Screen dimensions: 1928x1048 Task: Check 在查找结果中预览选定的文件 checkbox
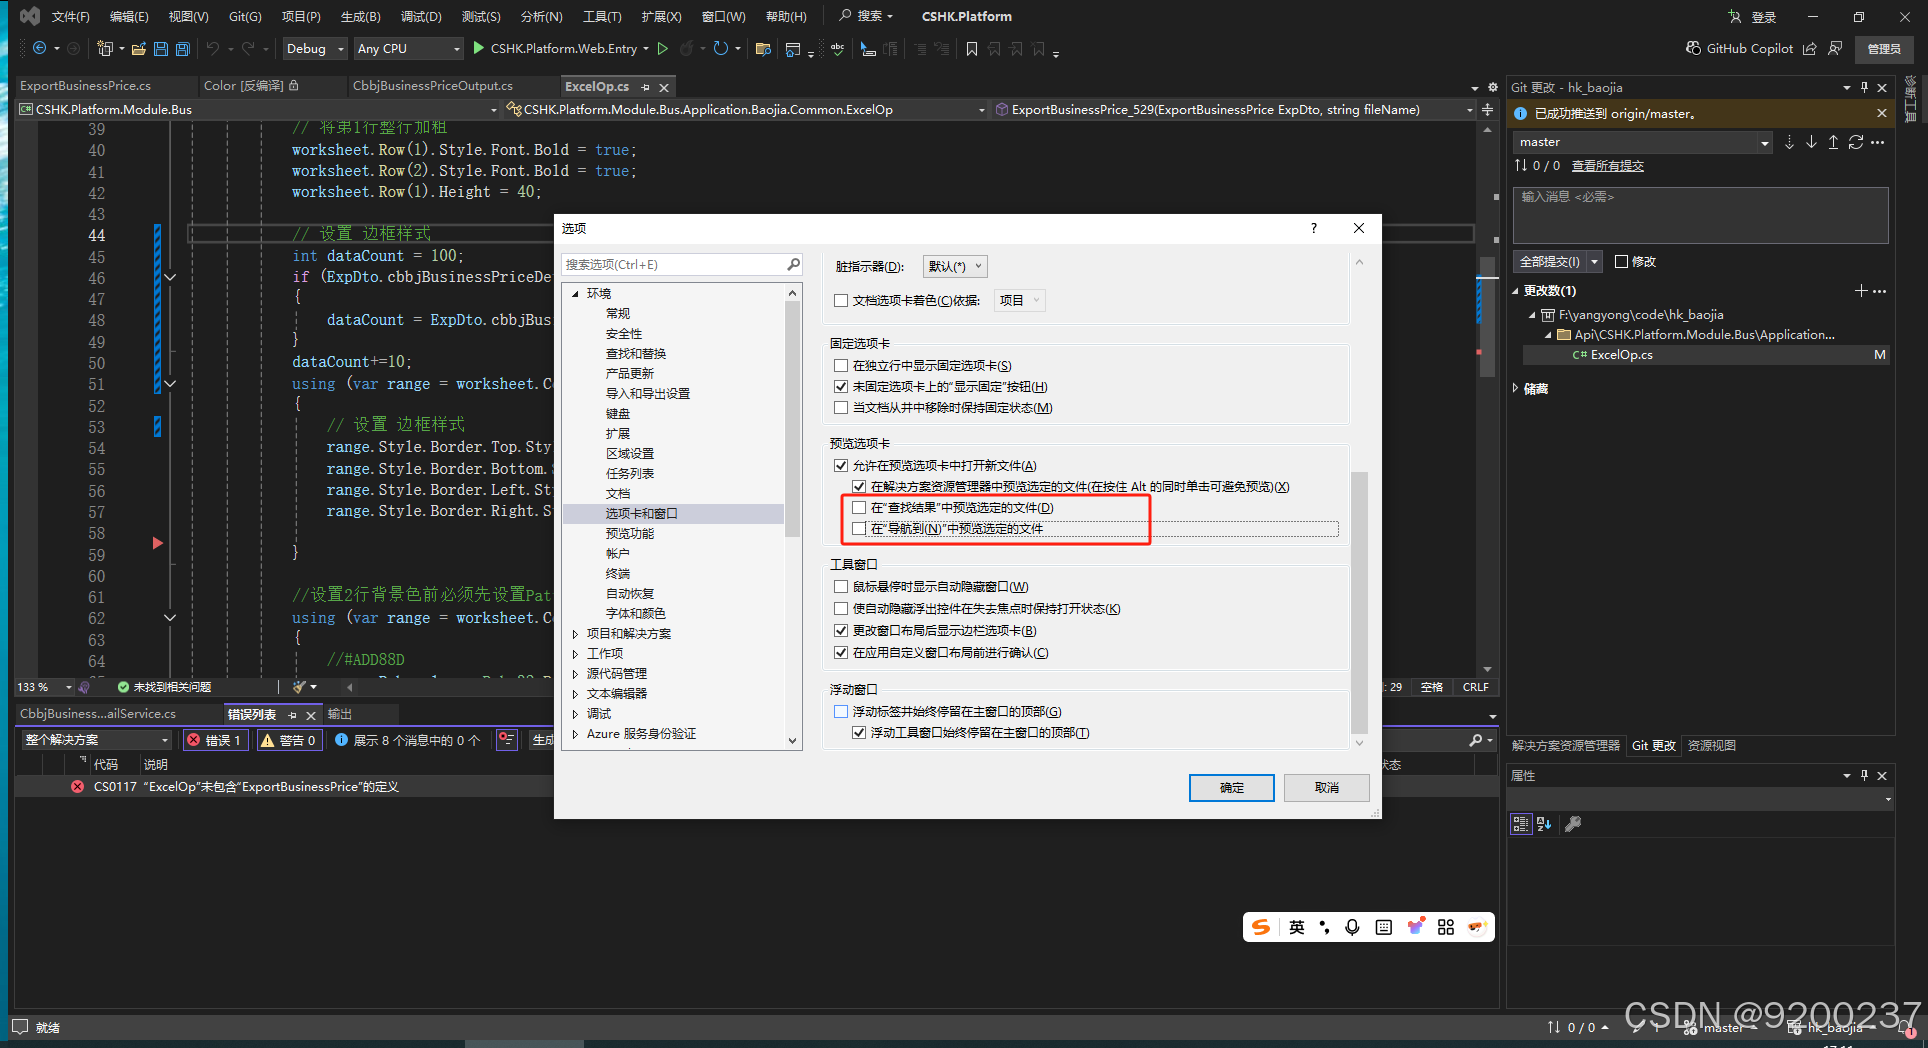[859, 507]
